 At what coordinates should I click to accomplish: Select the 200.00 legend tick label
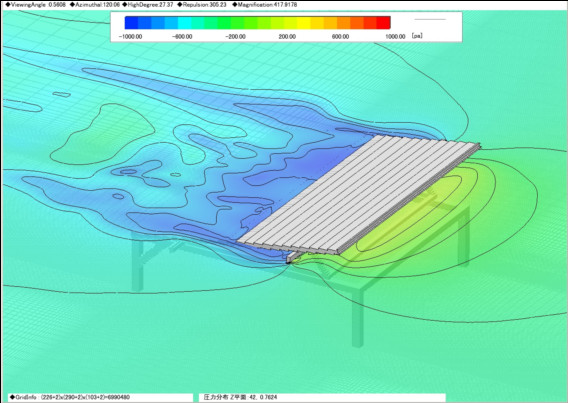(287, 37)
